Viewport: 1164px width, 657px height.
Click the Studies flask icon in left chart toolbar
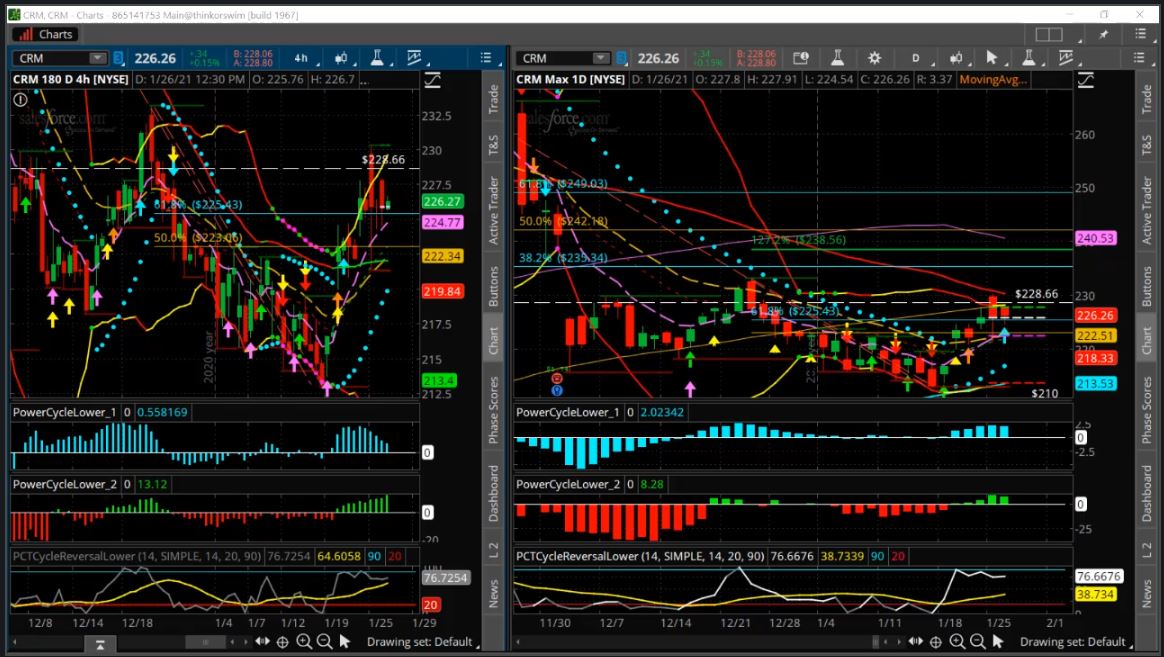click(x=377, y=58)
